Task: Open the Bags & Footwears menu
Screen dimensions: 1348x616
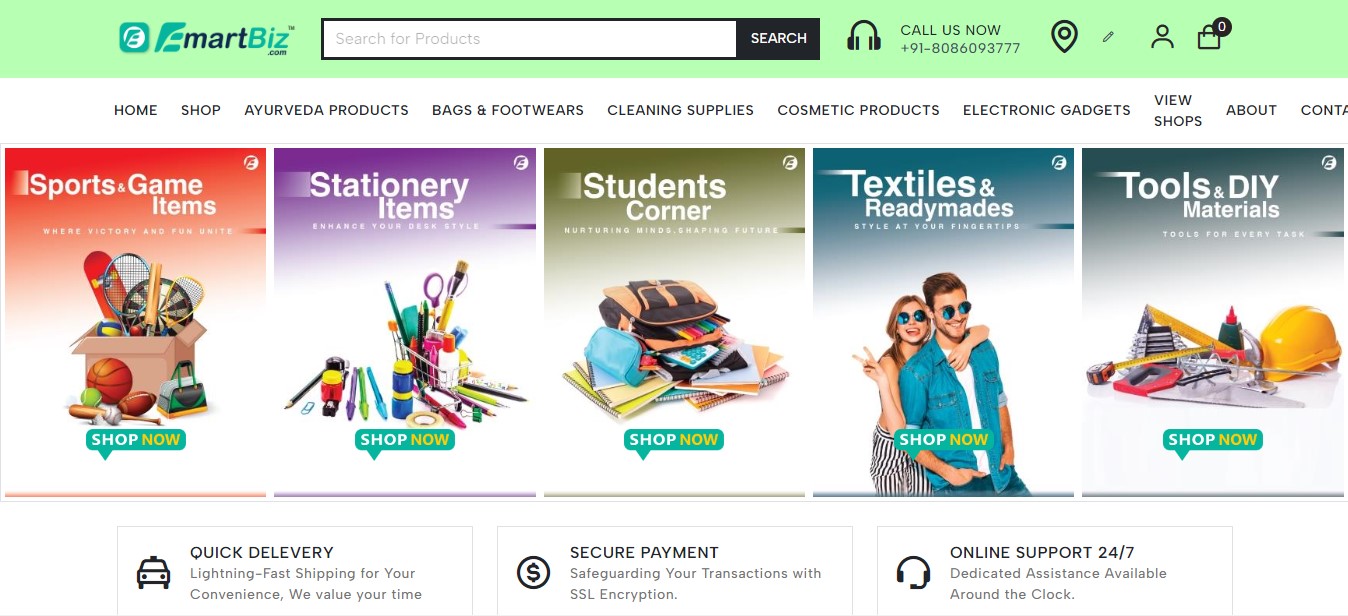Action: 508,110
